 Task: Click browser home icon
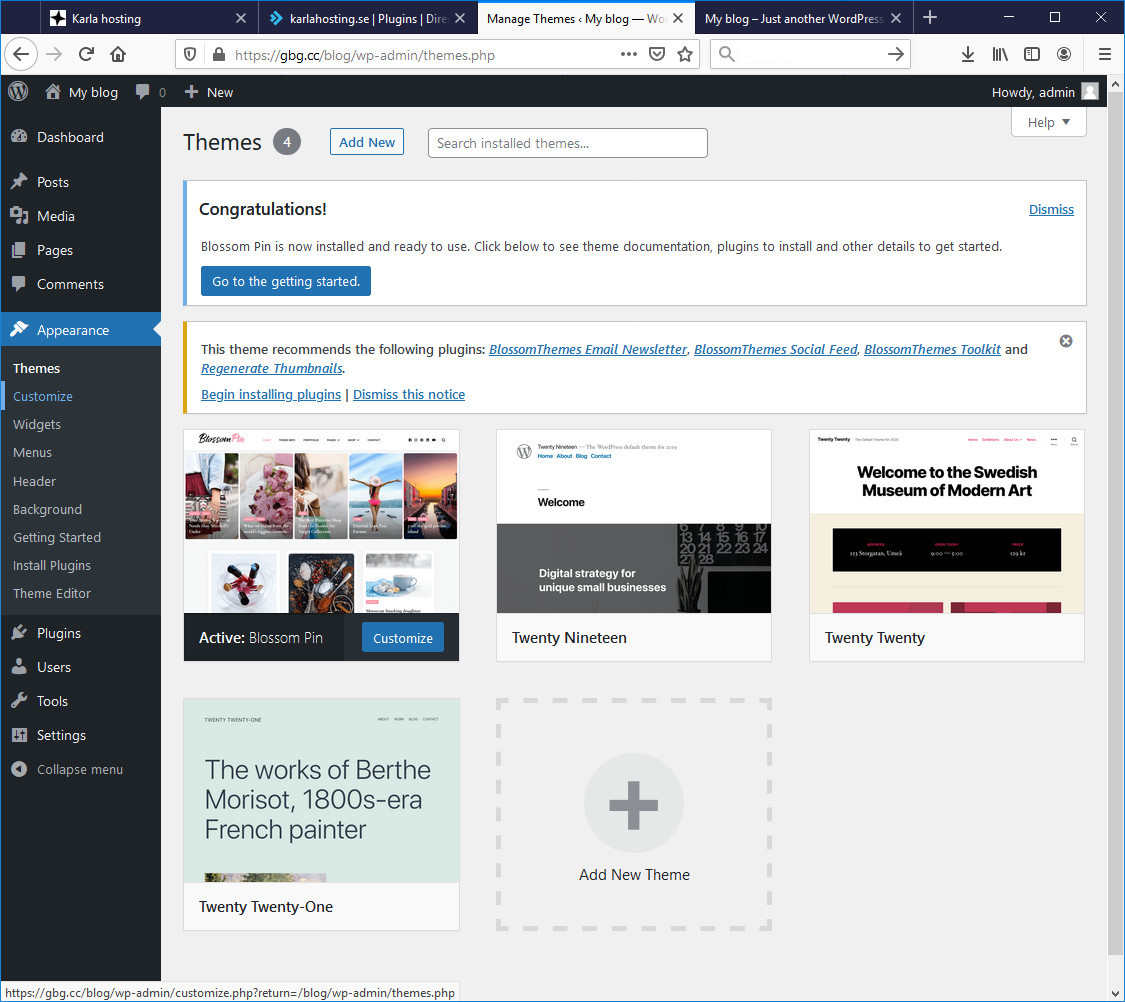pos(118,55)
